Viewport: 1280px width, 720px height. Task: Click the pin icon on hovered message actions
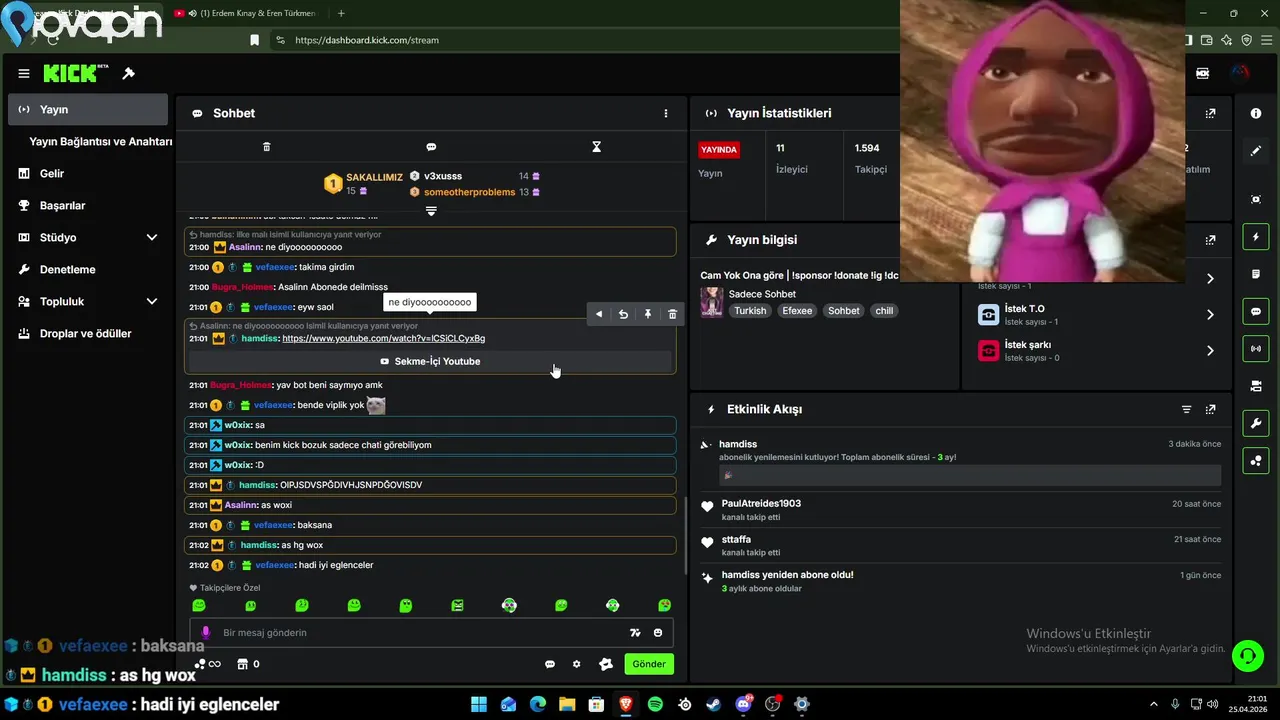coord(648,314)
